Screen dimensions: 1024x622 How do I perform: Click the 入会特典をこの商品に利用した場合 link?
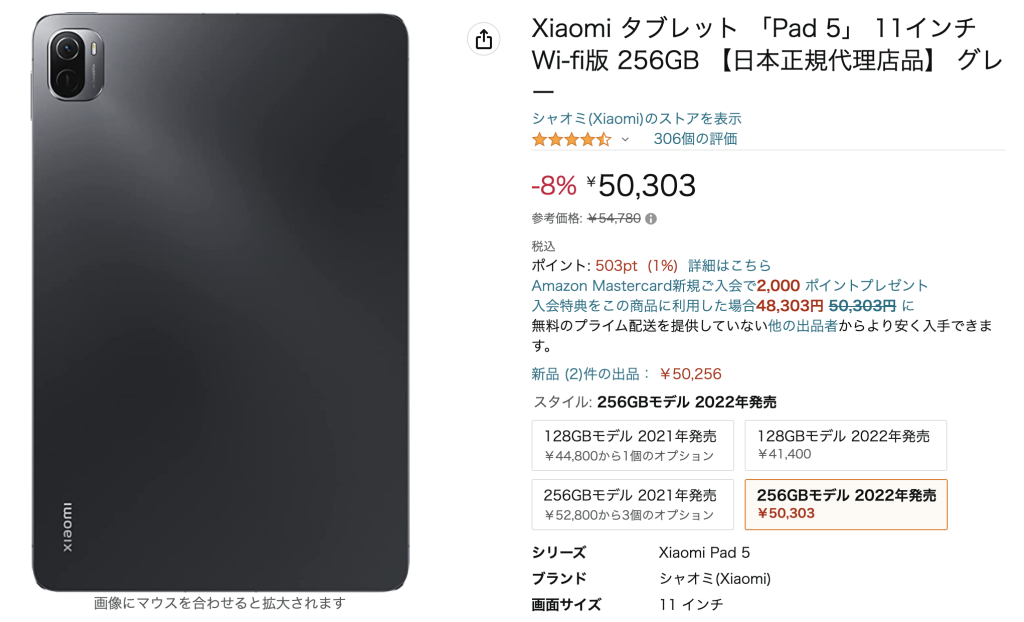[643, 305]
